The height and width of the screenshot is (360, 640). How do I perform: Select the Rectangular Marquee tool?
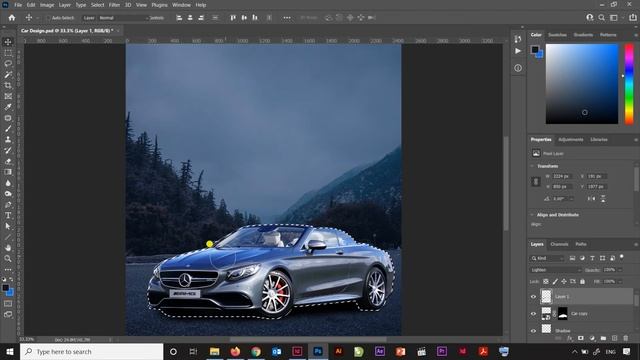pyautogui.click(x=8, y=53)
